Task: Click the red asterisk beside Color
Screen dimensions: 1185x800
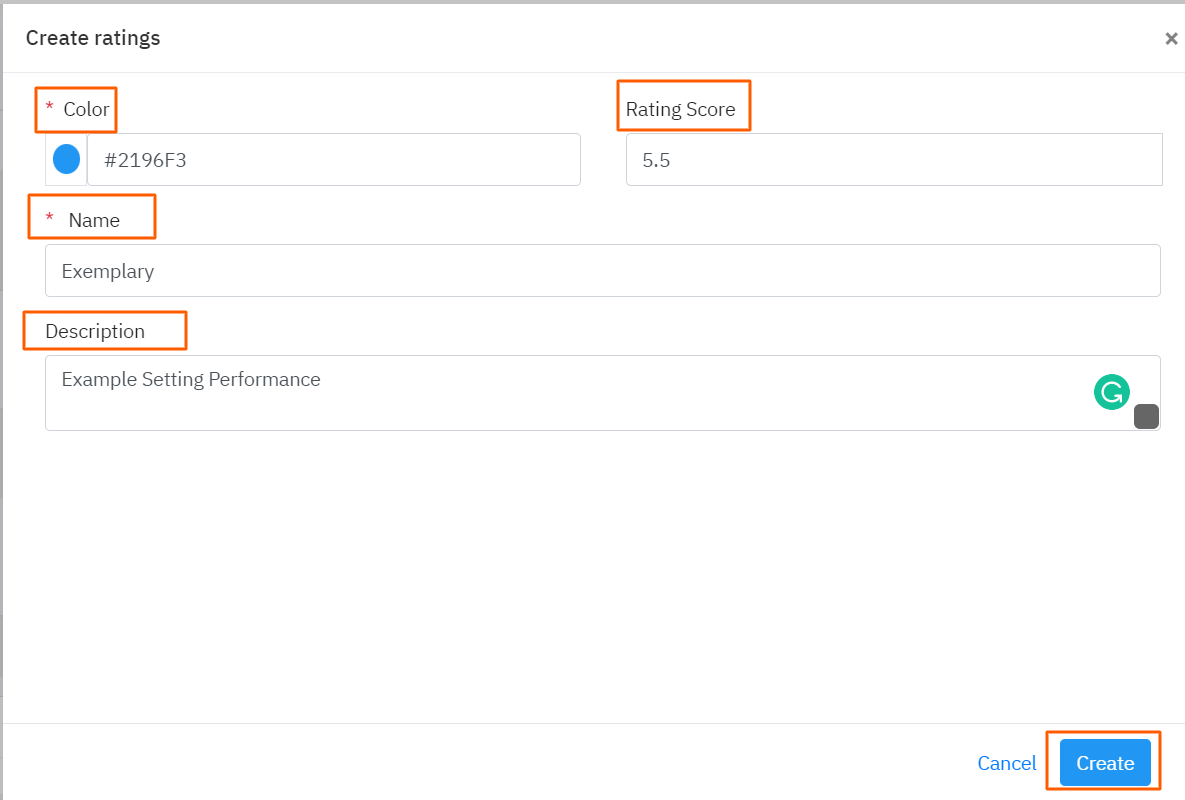Action: (x=49, y=107)
